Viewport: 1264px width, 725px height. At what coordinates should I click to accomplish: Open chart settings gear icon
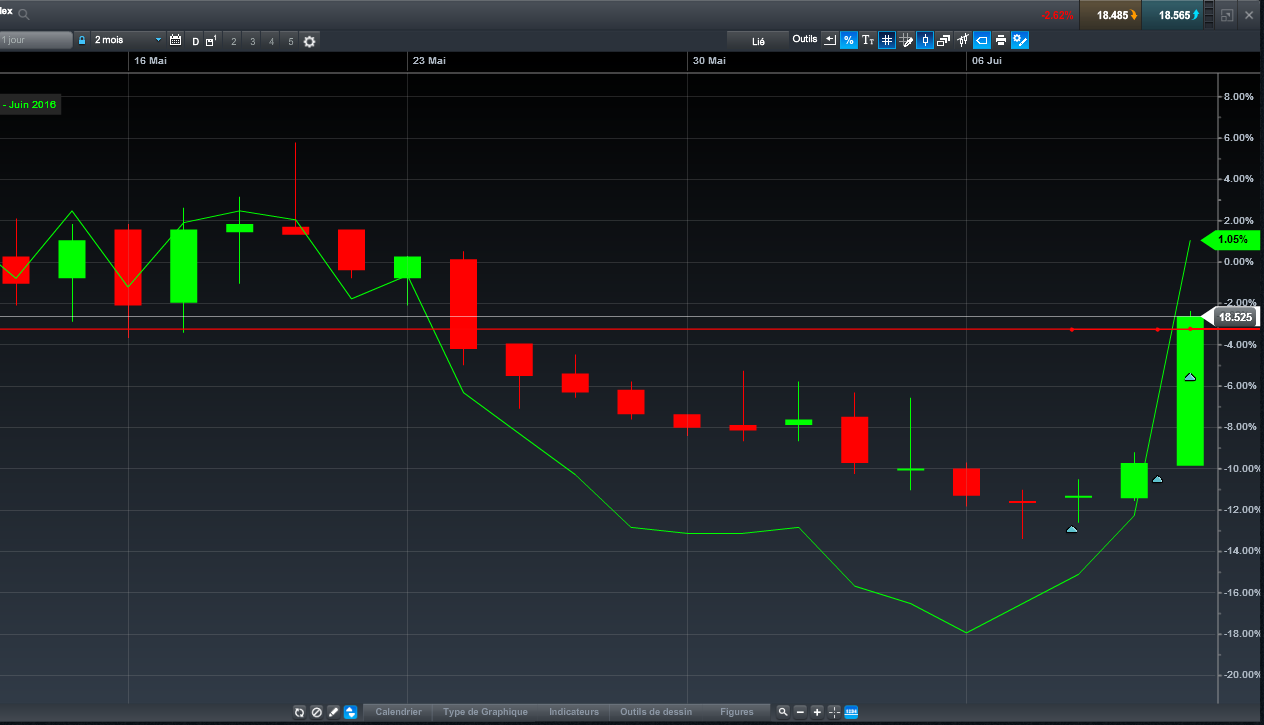click(x=310, y=41)
